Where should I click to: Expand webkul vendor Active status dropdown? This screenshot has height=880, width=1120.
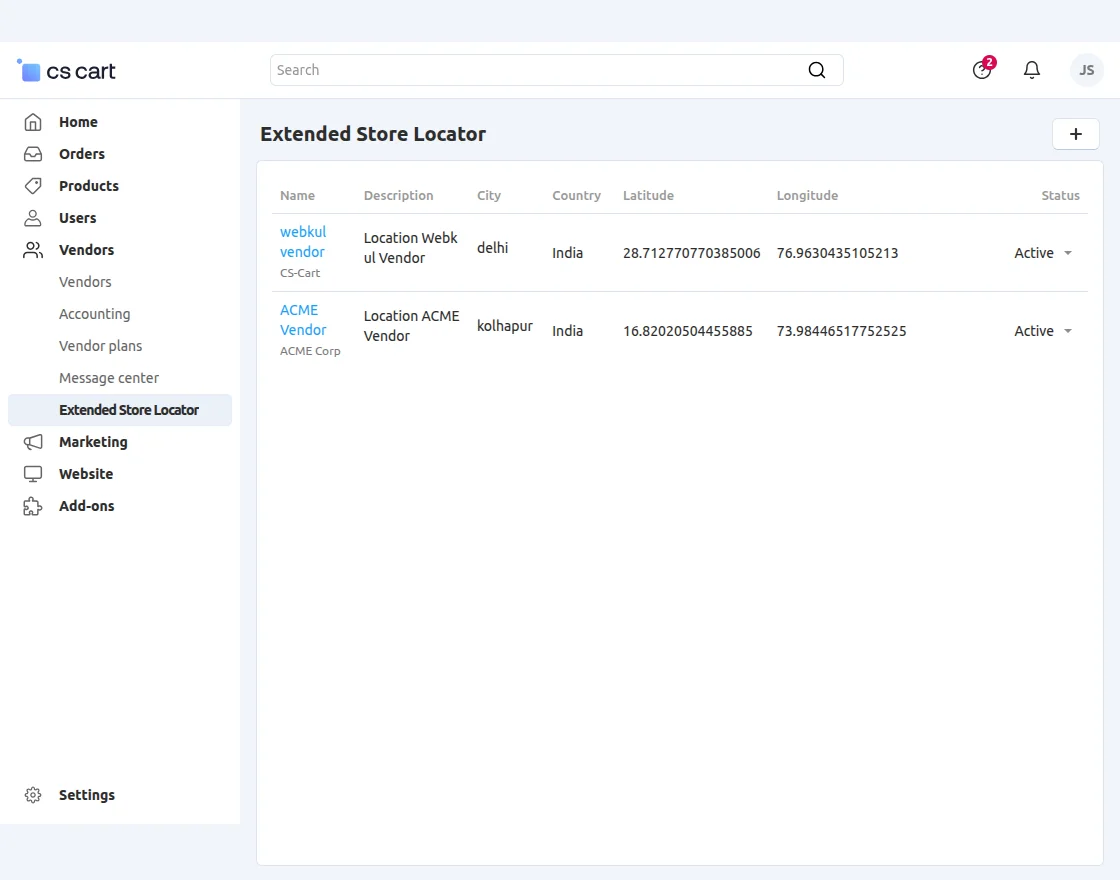[x=1043, y=253]
